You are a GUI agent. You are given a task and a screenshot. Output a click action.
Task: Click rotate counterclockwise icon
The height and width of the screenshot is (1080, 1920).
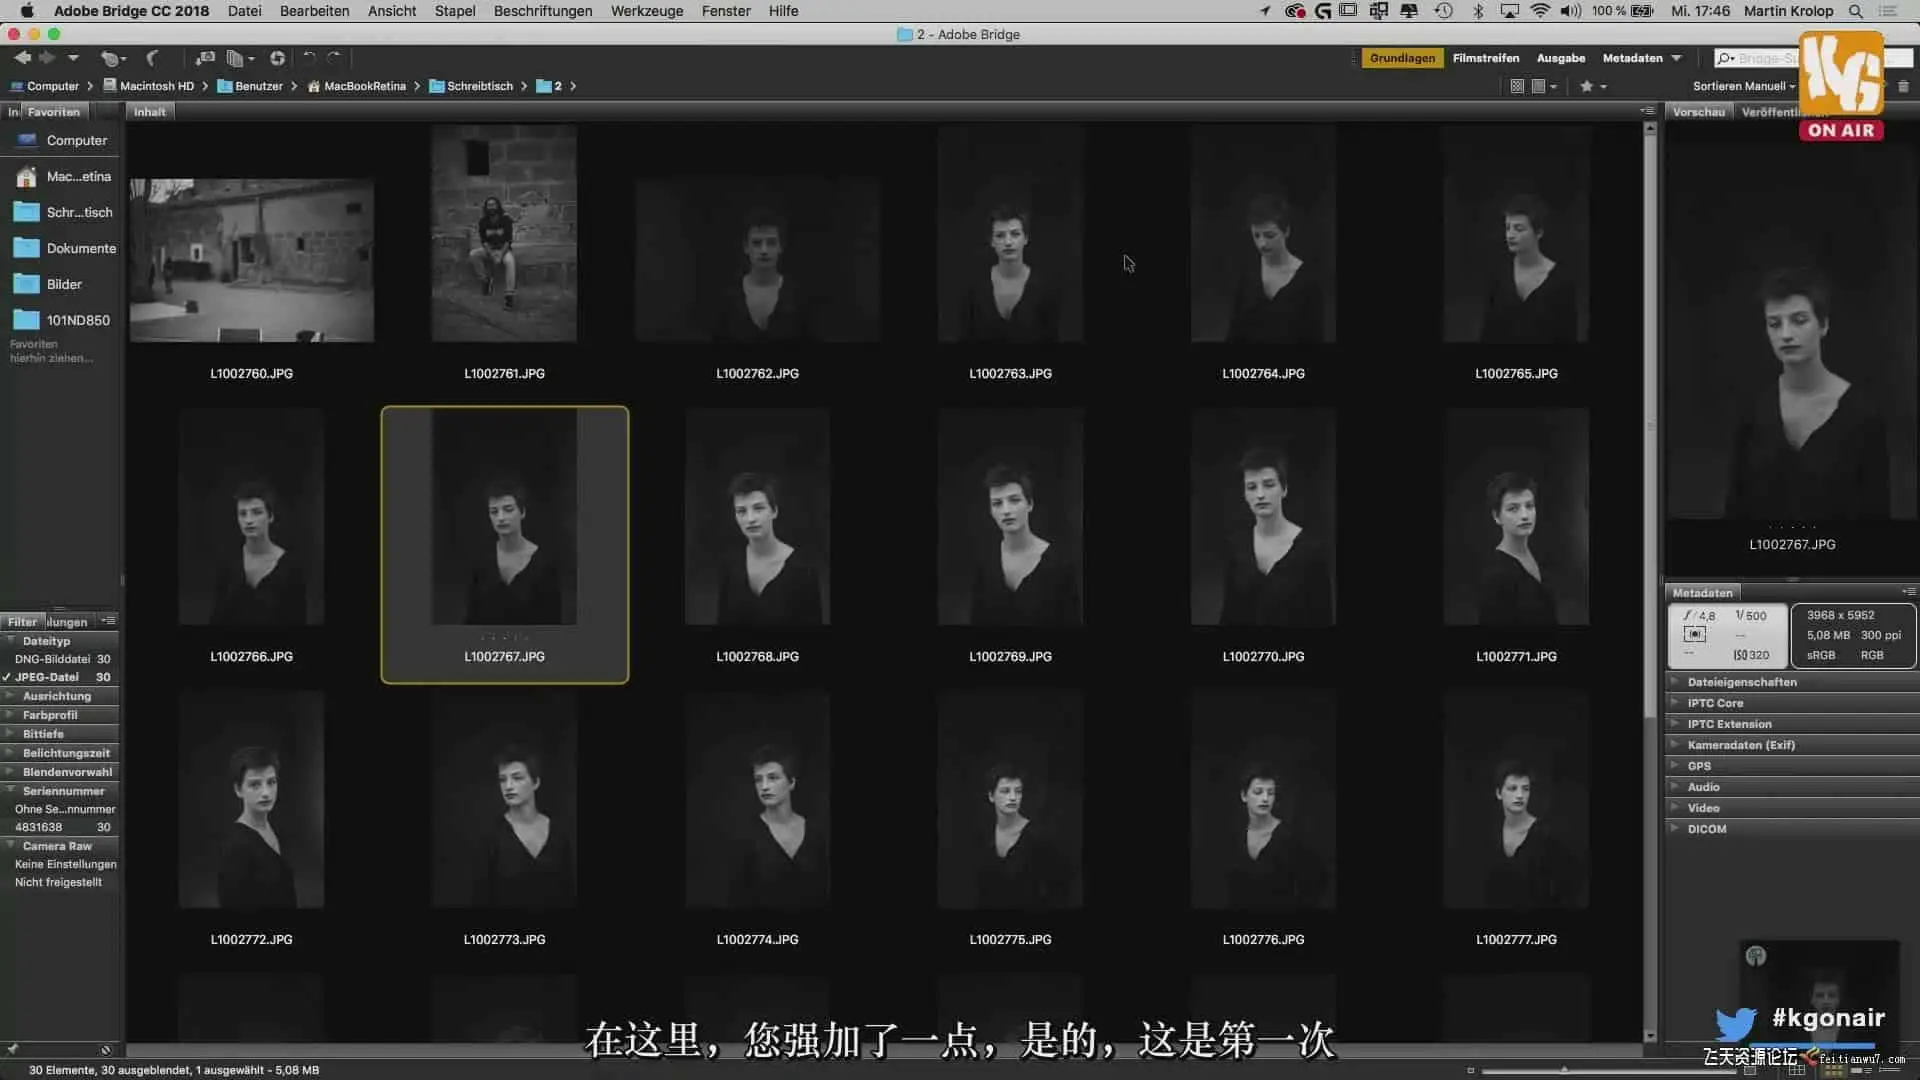(x=309, y=58)
